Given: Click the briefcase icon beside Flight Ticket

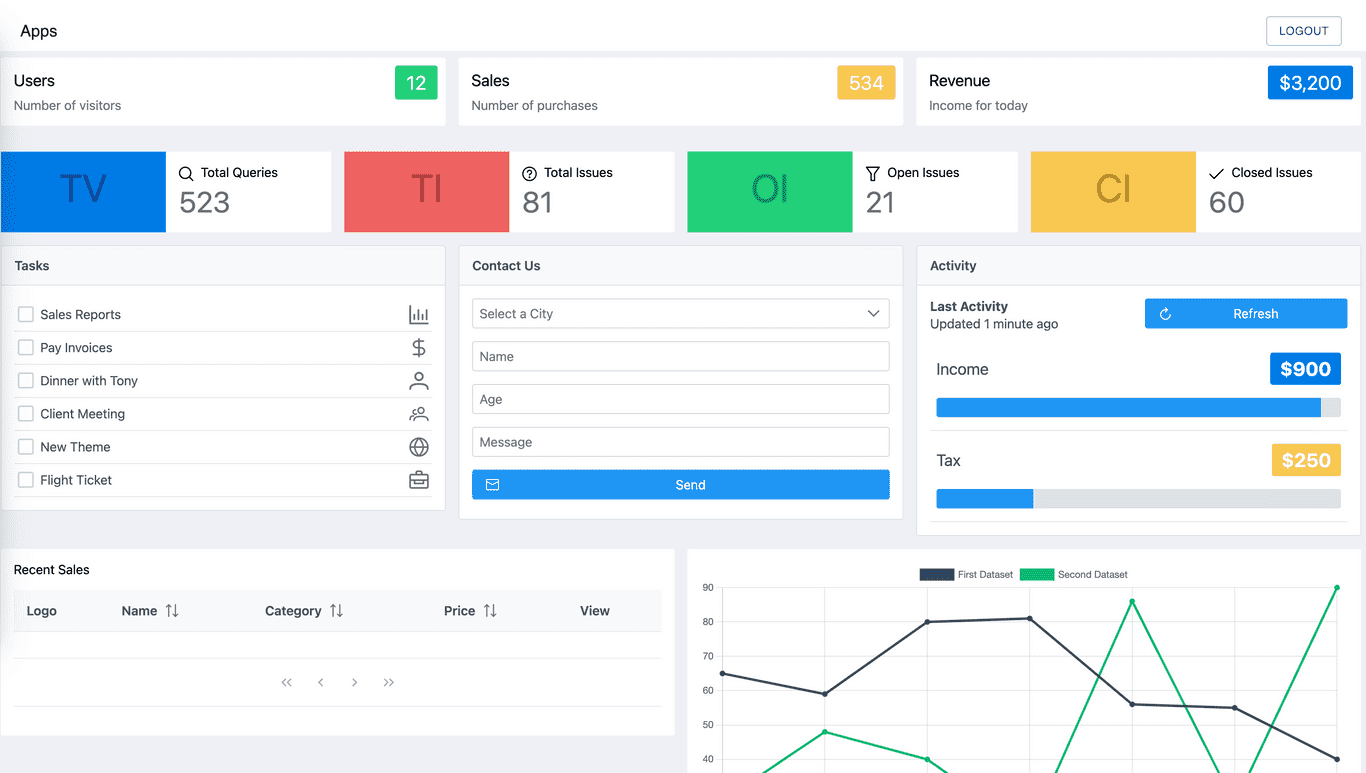Looking at the screenshot, I should coord(419,480).
